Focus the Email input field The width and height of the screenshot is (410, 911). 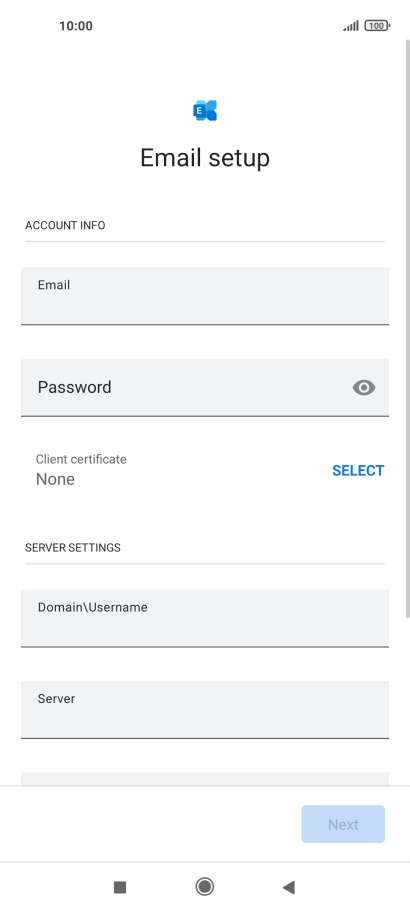205,296
